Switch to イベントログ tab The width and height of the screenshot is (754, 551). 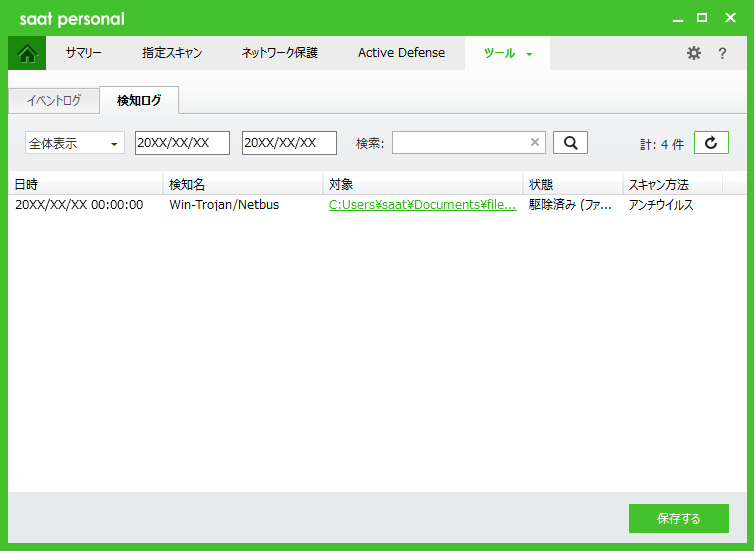tap(54, 100)
